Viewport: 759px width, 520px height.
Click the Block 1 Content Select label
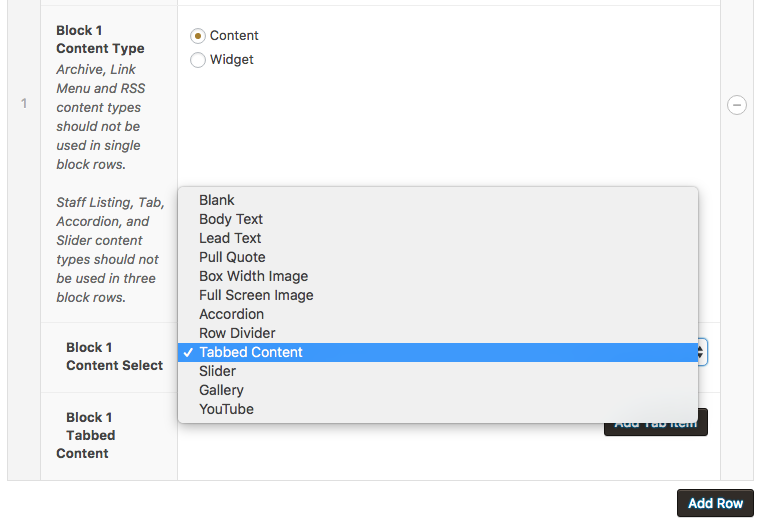114,356
